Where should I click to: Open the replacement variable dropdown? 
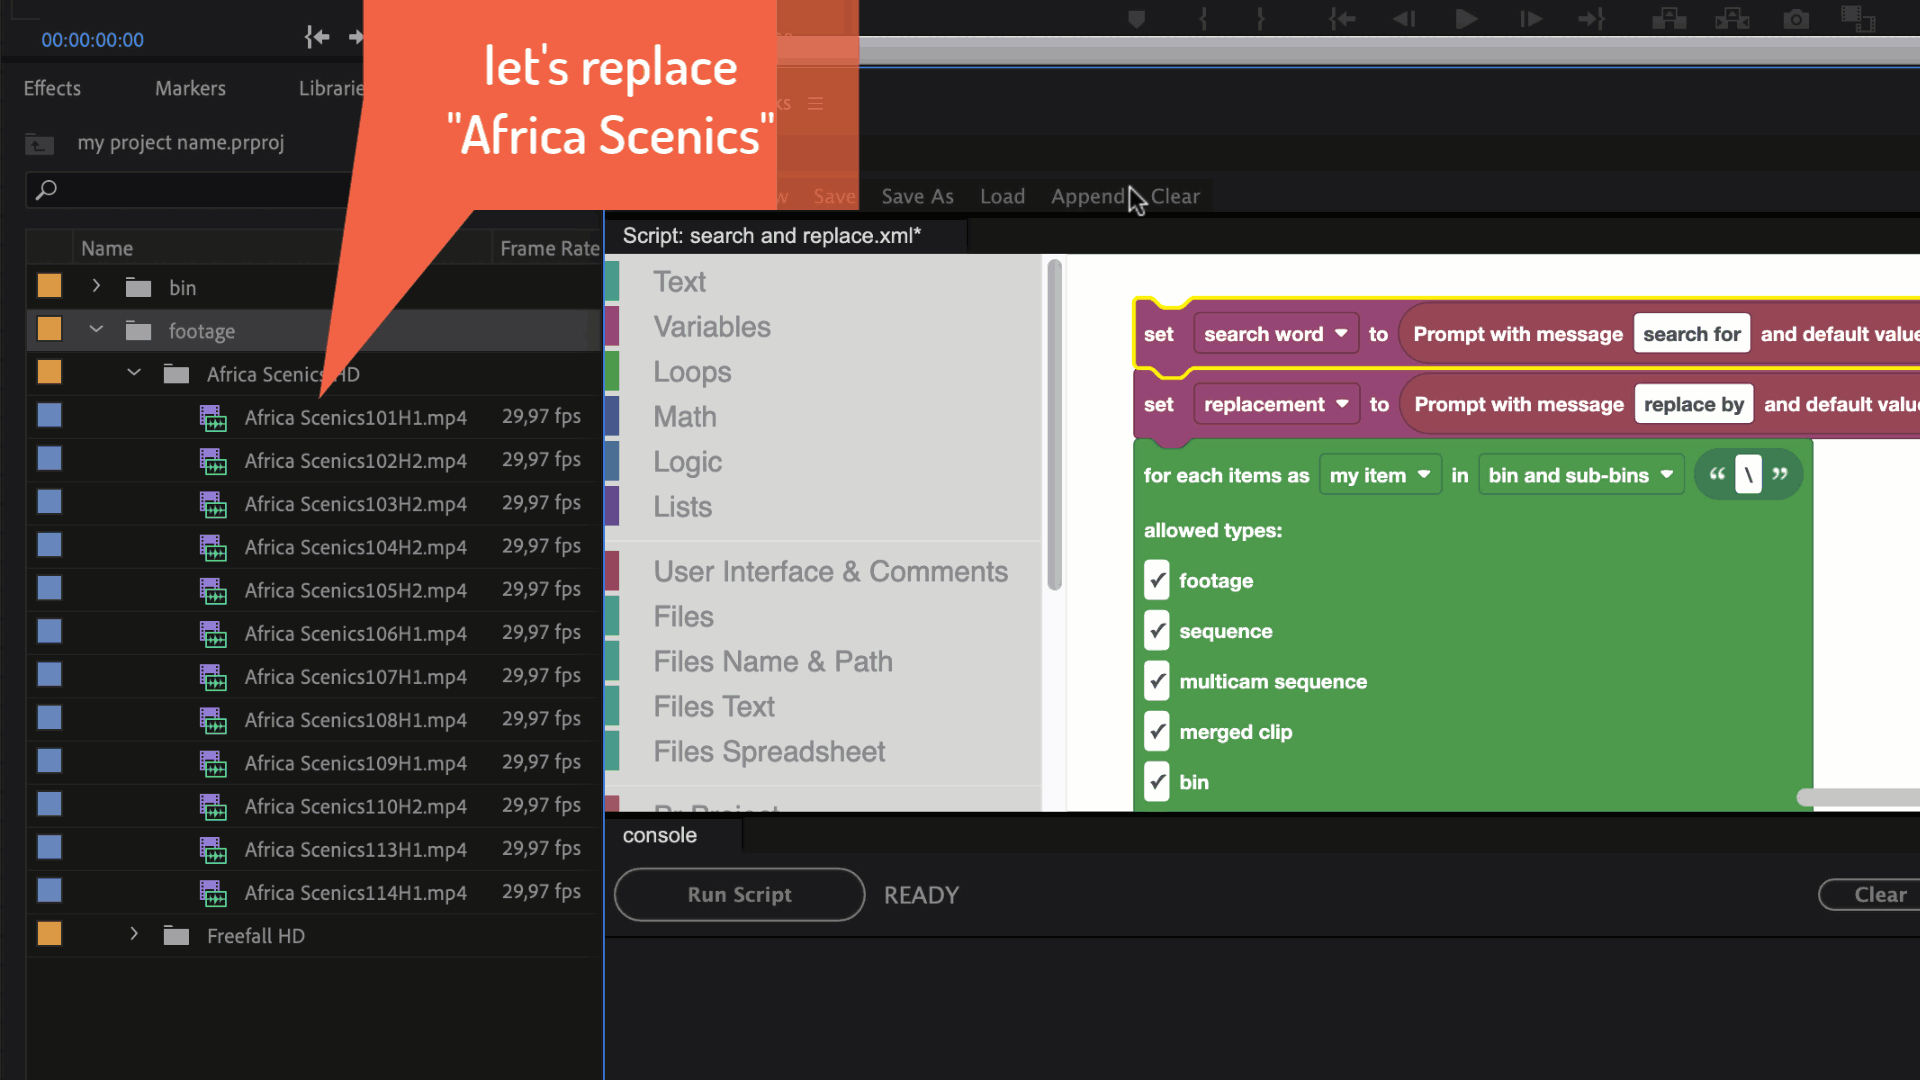(1277, 404)
